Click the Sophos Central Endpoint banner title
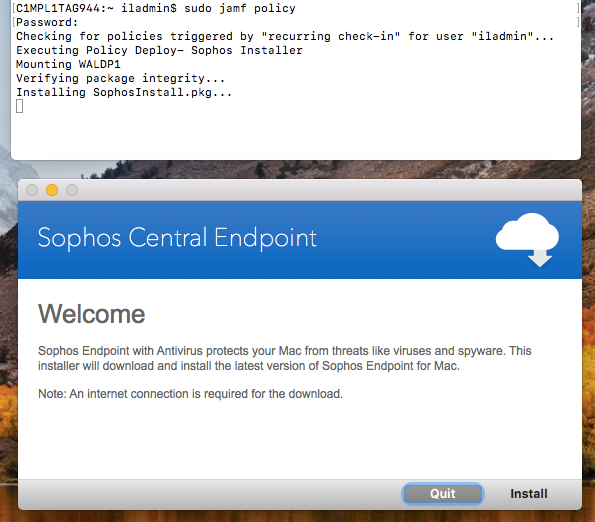Viewport: 595px width, 522px height. [177, 238]
